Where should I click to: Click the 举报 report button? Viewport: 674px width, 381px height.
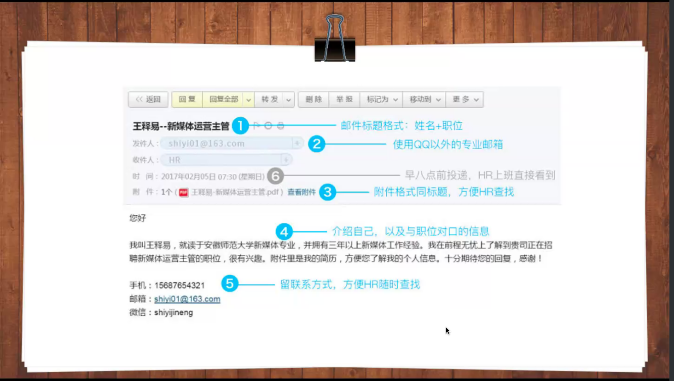[344, 100]
